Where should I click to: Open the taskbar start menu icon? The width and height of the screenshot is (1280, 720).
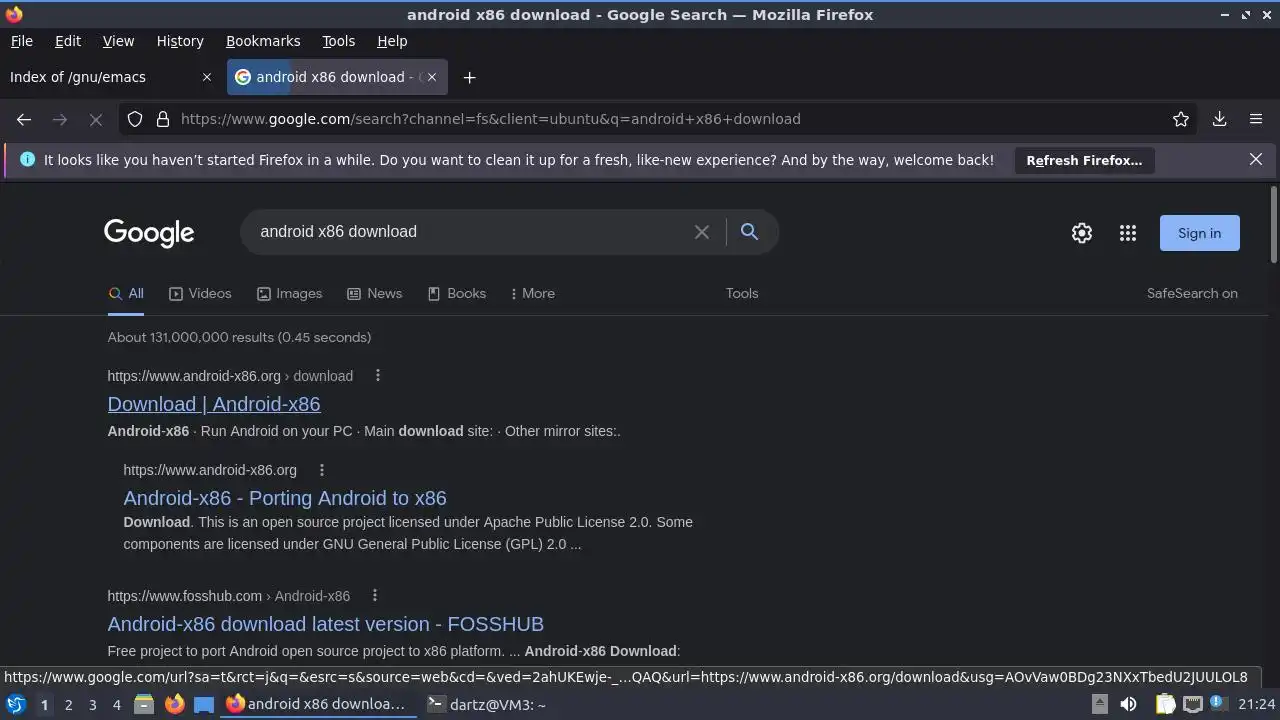(16, 704)
